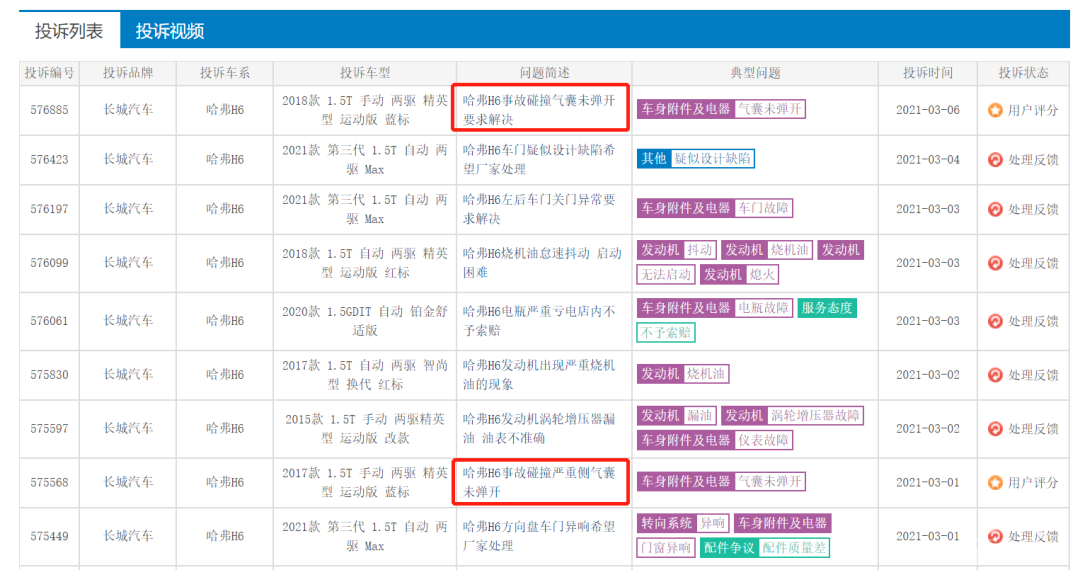The height and width of the screenshot is (570, 1080).
Task: Click the 处理反馈 status icon for complaint 576197
Action: pyautogui.click(x=995, y=209)
